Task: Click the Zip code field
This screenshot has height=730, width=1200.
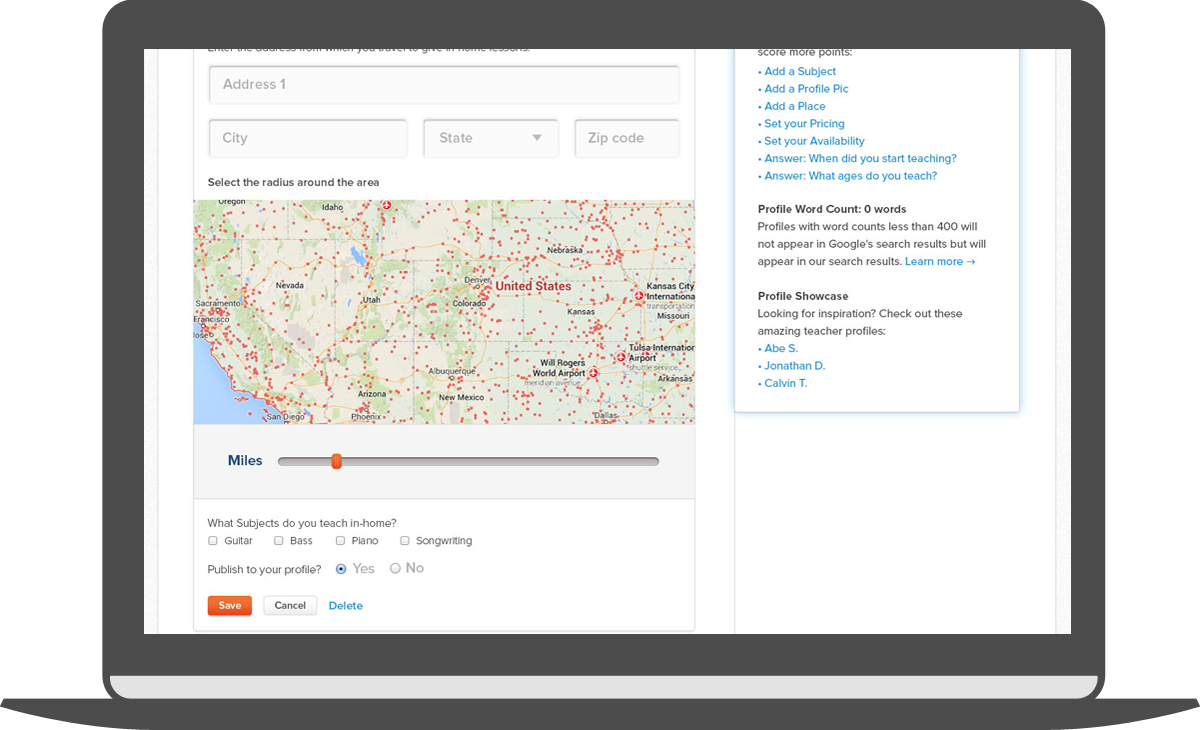Action: (627, 138)
